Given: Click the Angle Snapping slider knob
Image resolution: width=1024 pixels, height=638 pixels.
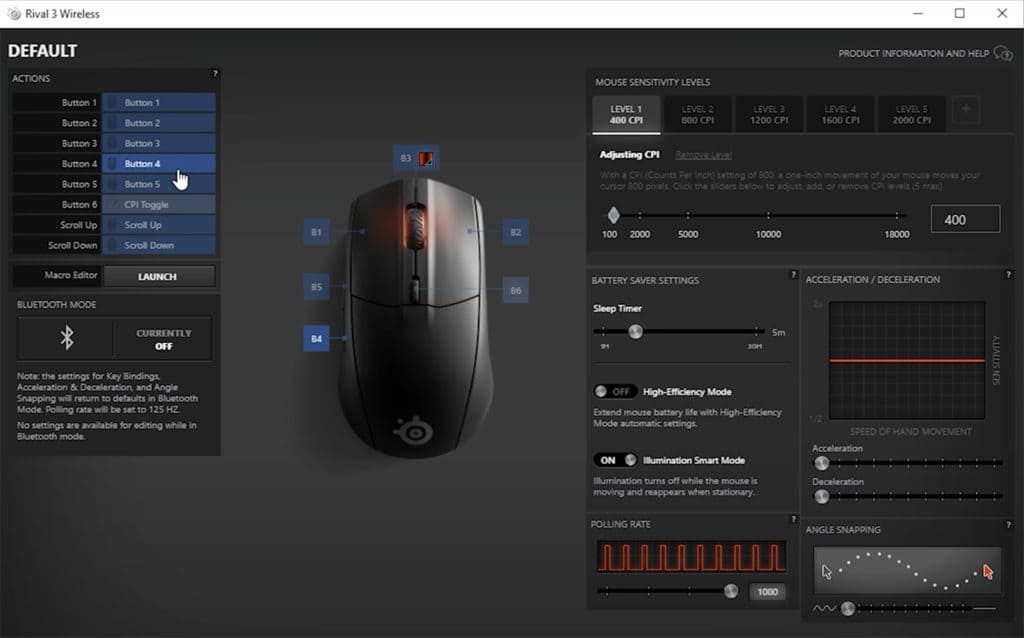Looking at the screenshot, I should tap(848, 609).
